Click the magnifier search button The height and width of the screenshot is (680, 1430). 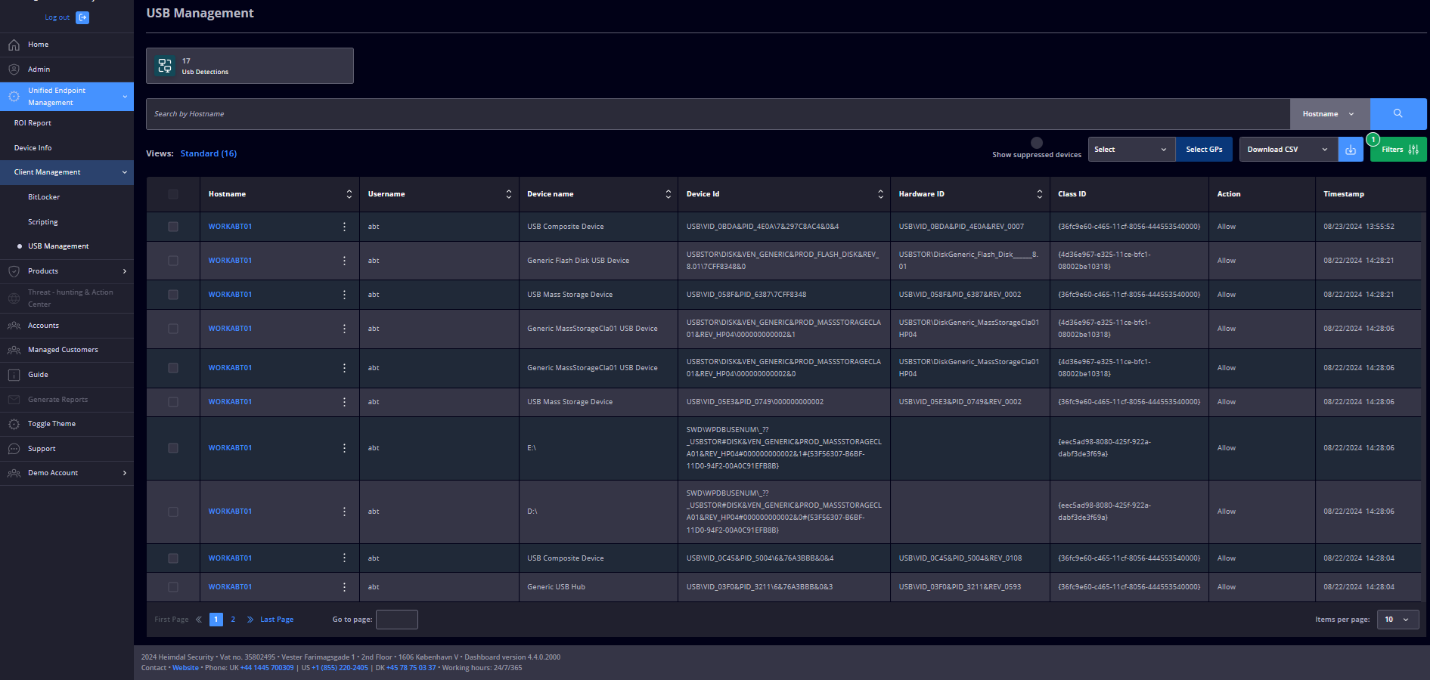coord(1398,114)
